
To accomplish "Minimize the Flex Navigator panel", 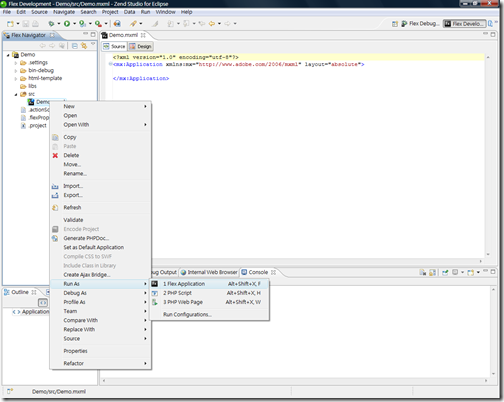I will coord(86,34).
